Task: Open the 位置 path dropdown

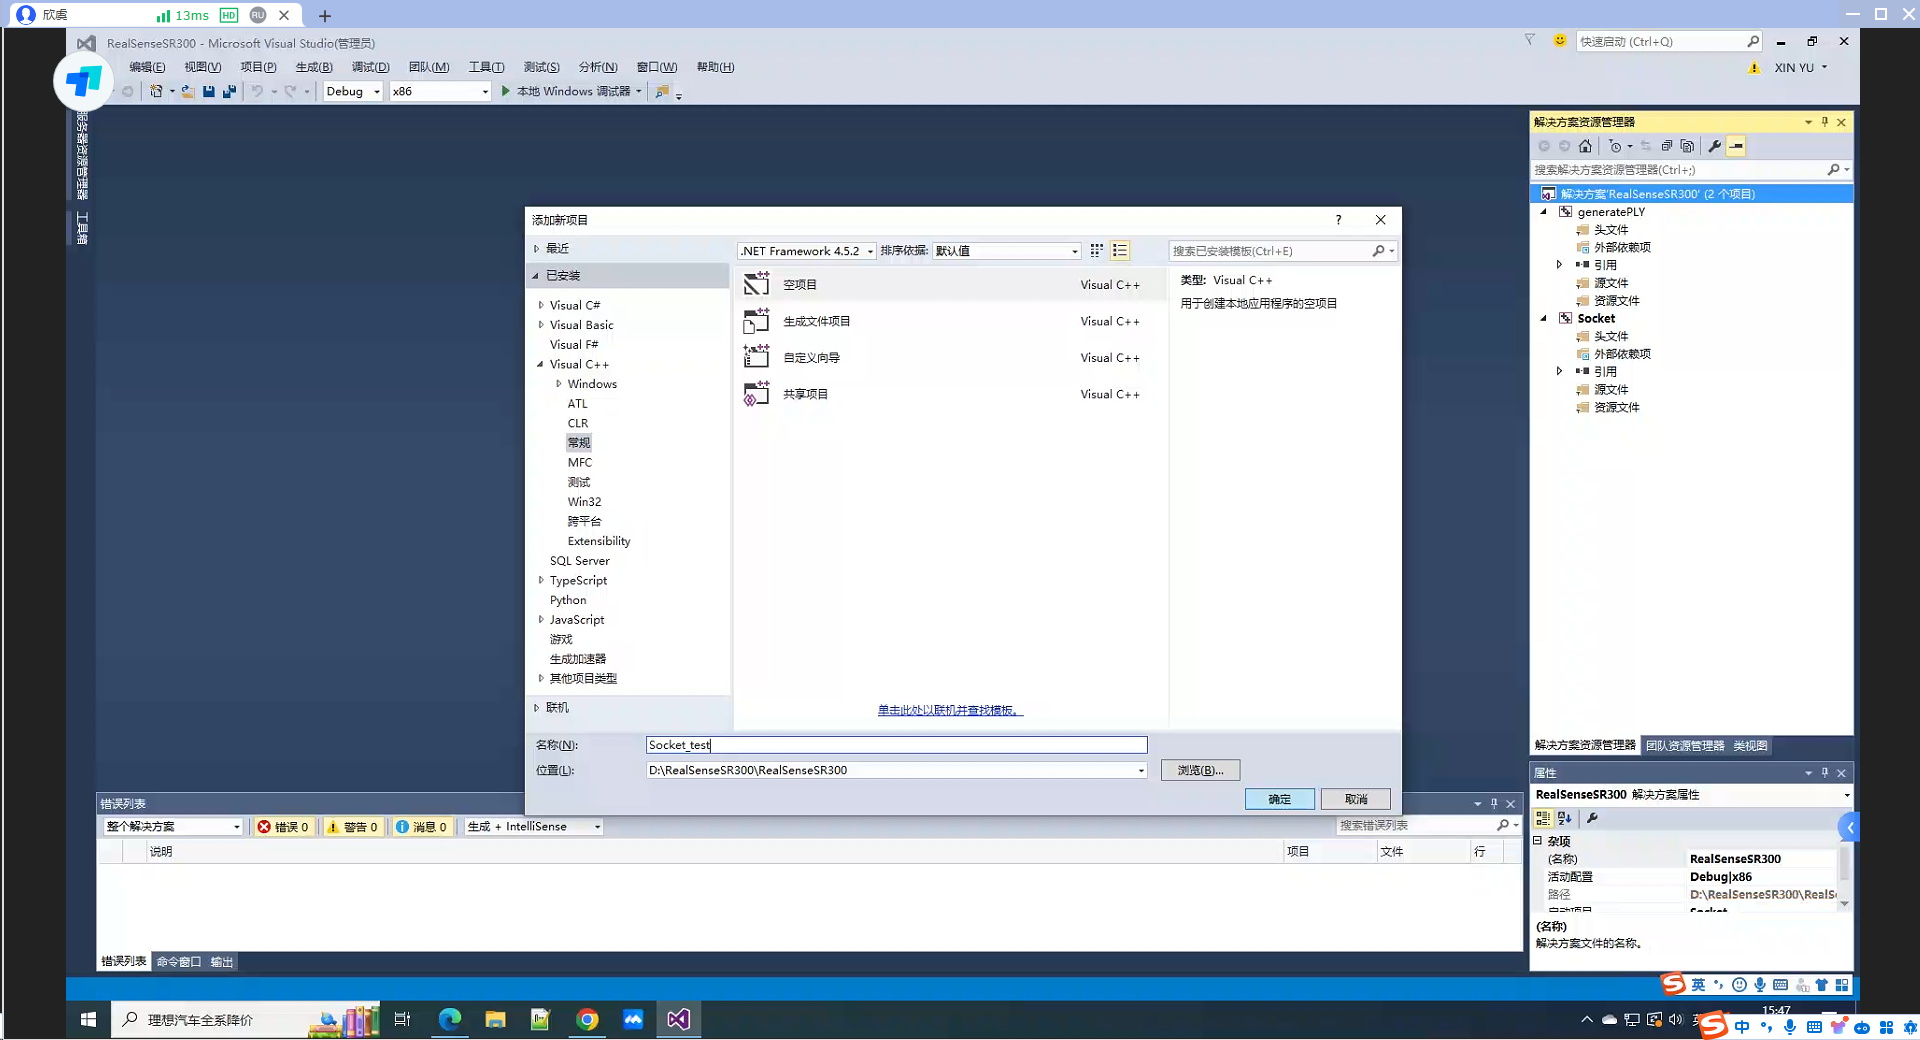Action: pyautogui.click(x=1141, y=771)
